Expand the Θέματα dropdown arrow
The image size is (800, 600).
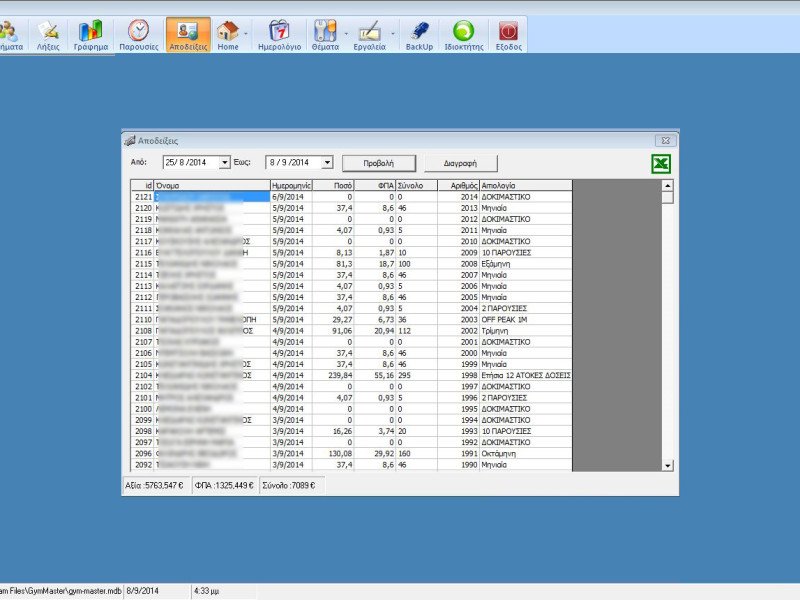point(346,34)
